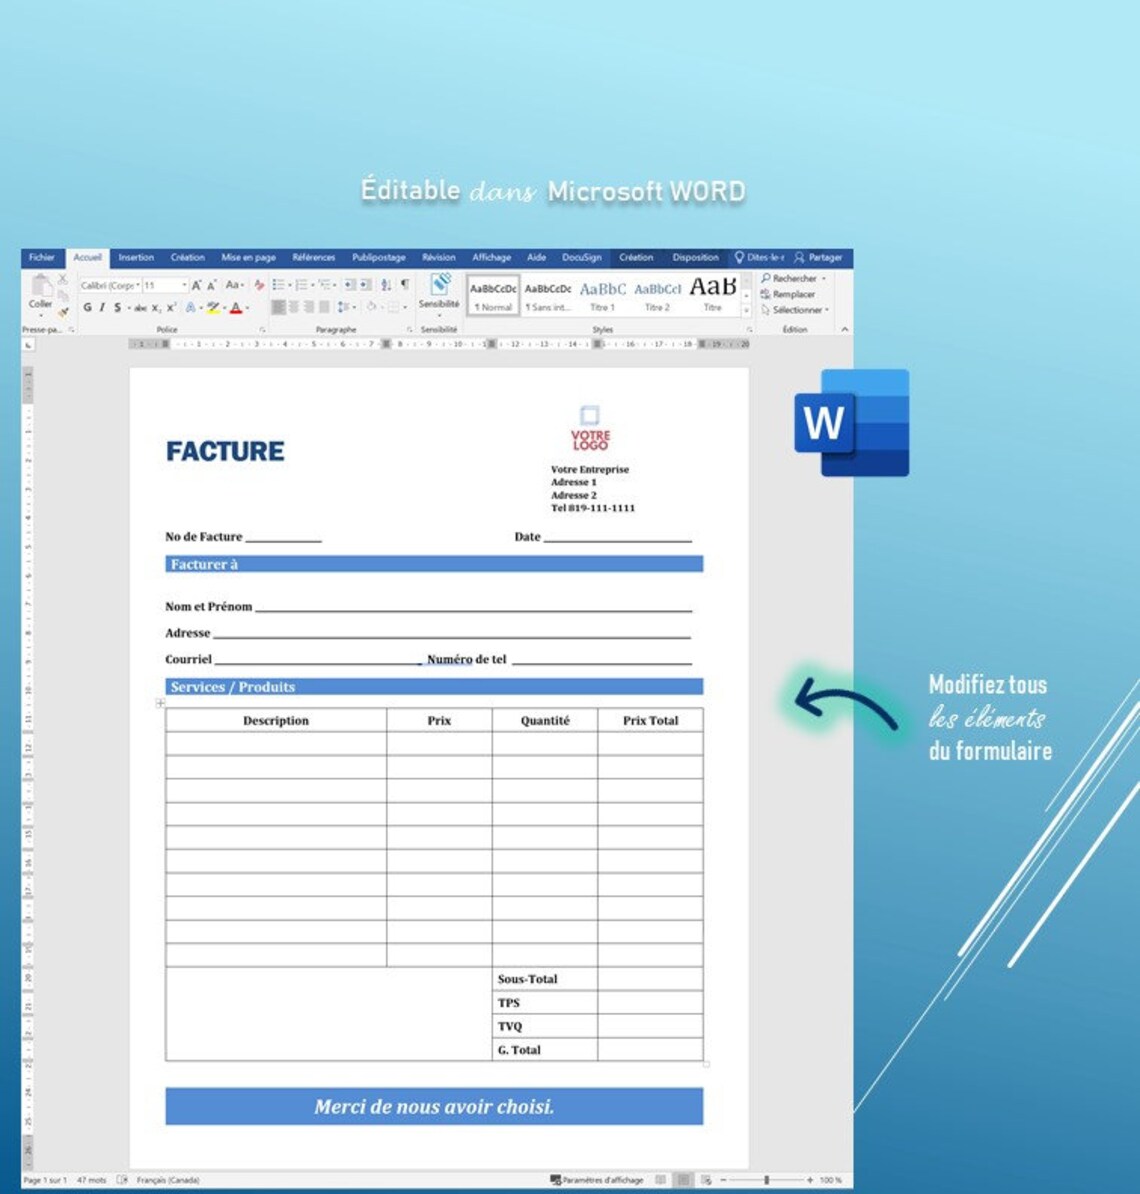
Task: Expand the font color A dropdown arrow
Action: [x=245, y=307]
